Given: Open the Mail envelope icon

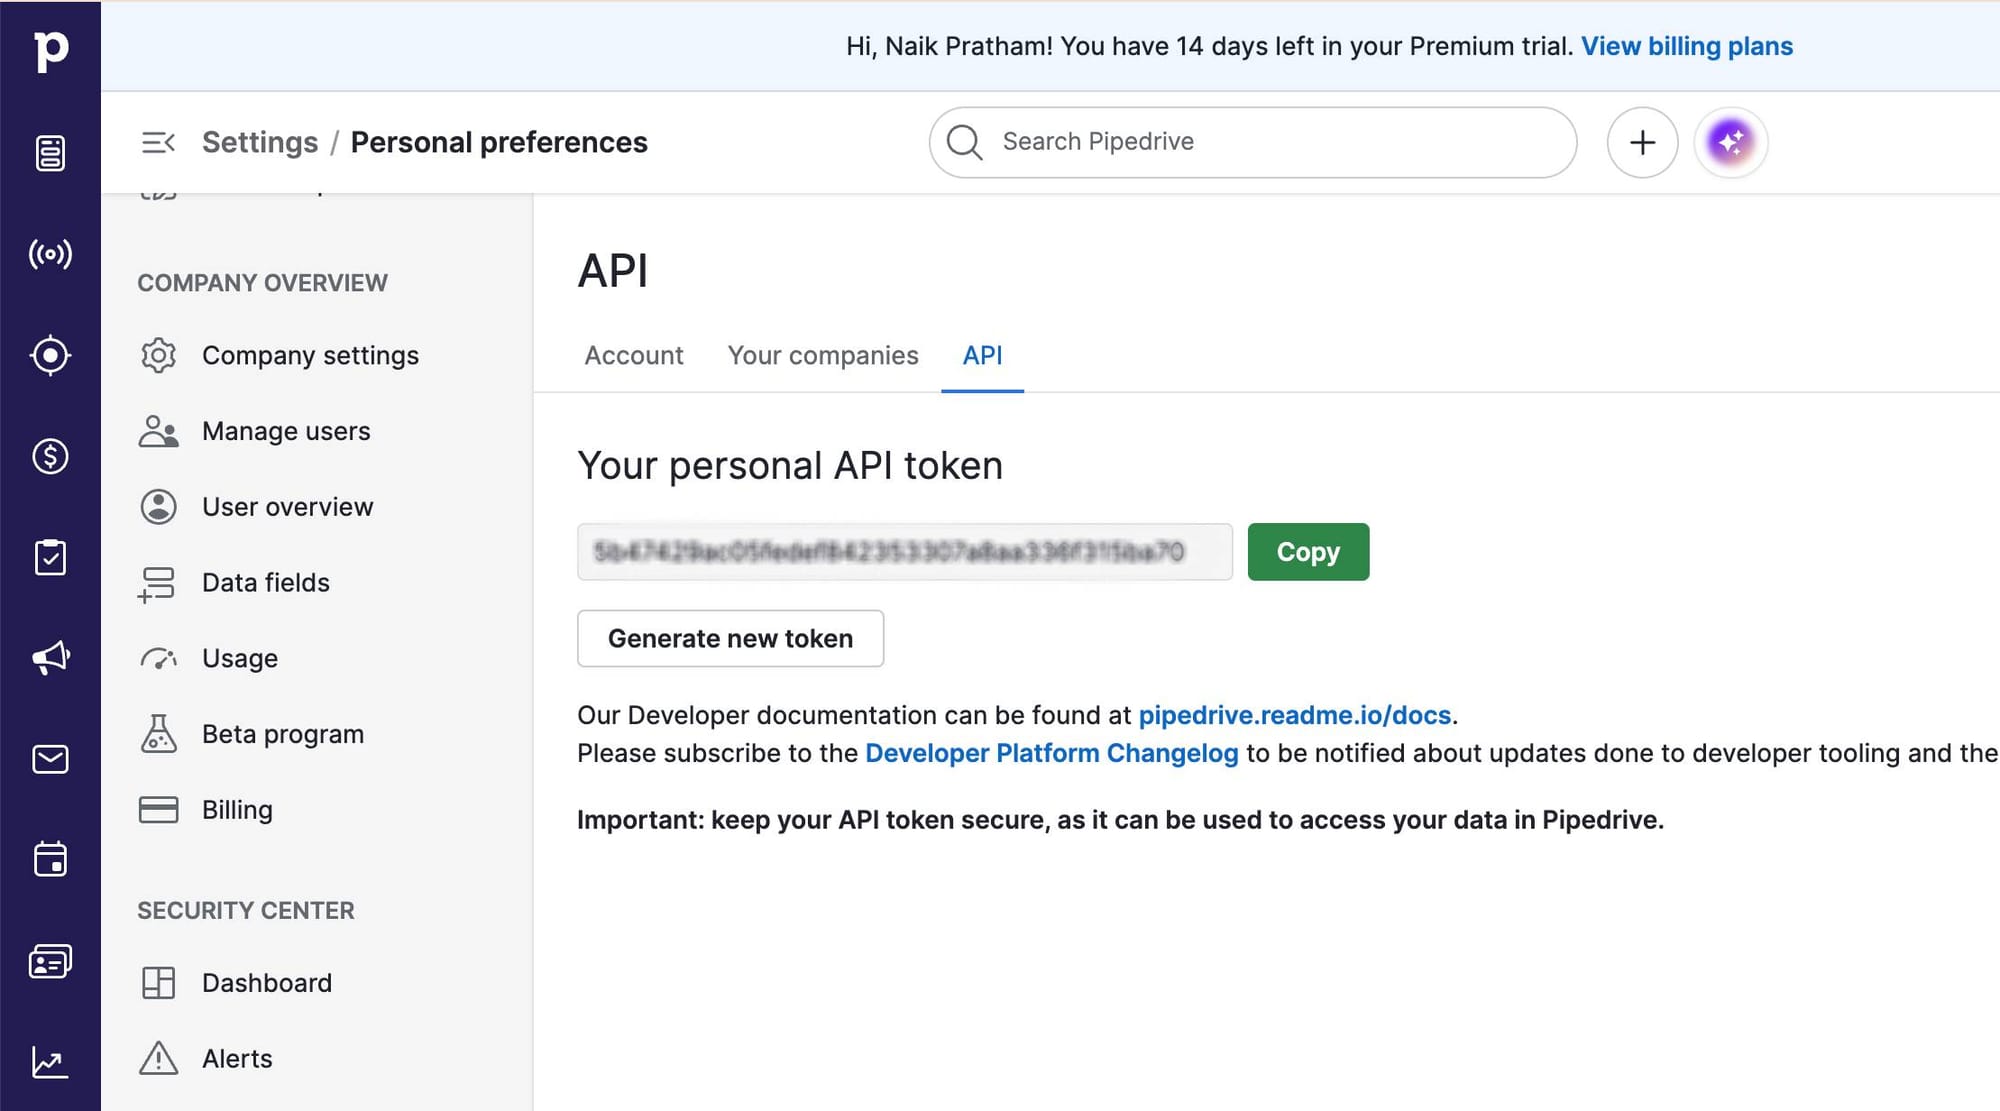Looking at the screenshot, I should point(50,759).
